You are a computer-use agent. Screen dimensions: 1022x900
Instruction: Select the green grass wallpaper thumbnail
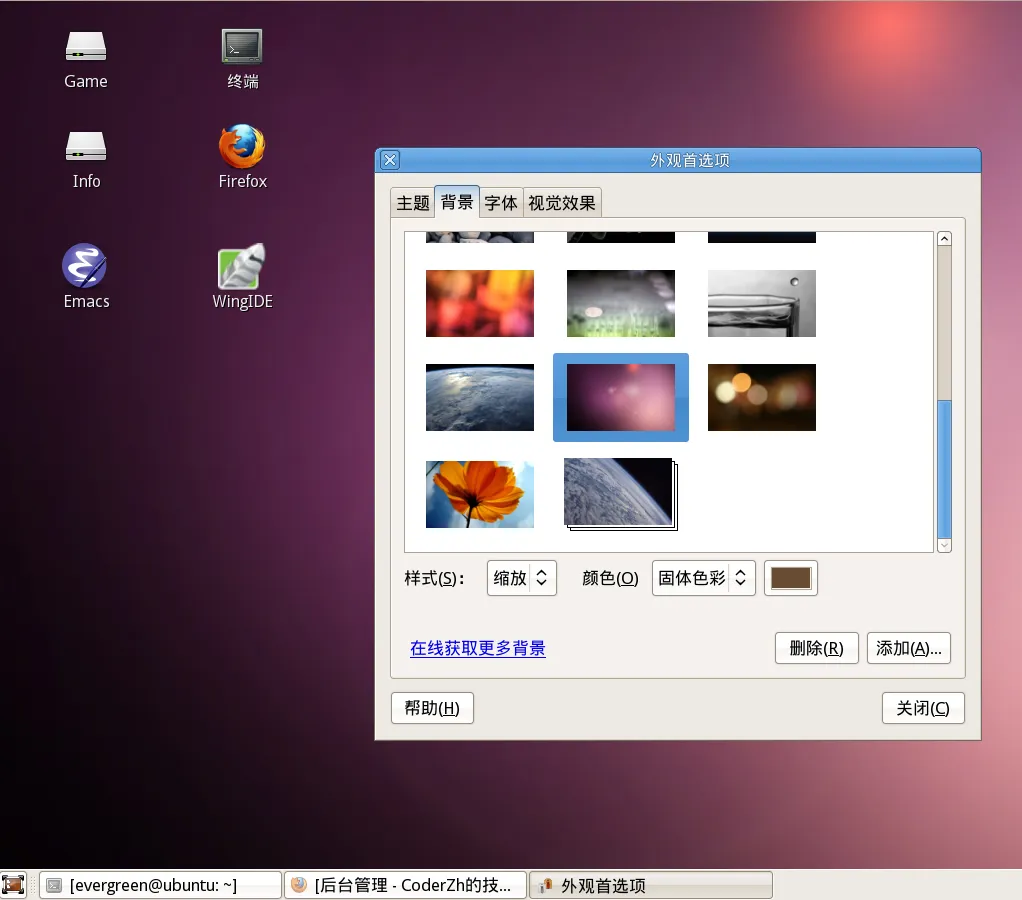point(620,304)
